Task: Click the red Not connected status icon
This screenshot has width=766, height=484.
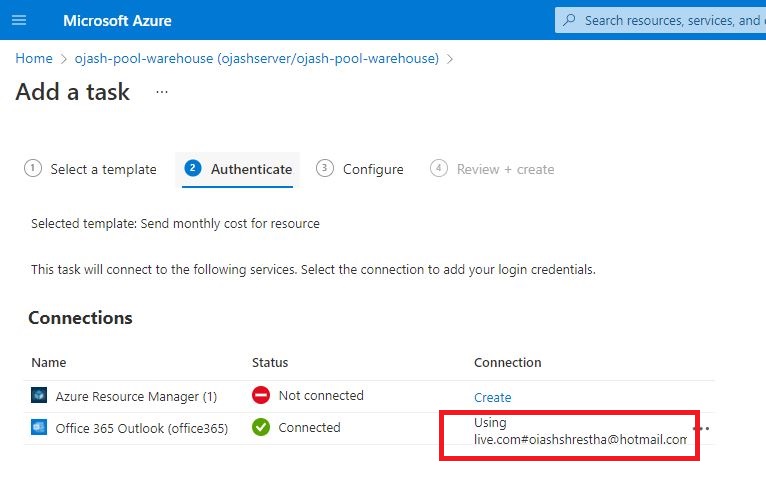Action: point(261,396)
